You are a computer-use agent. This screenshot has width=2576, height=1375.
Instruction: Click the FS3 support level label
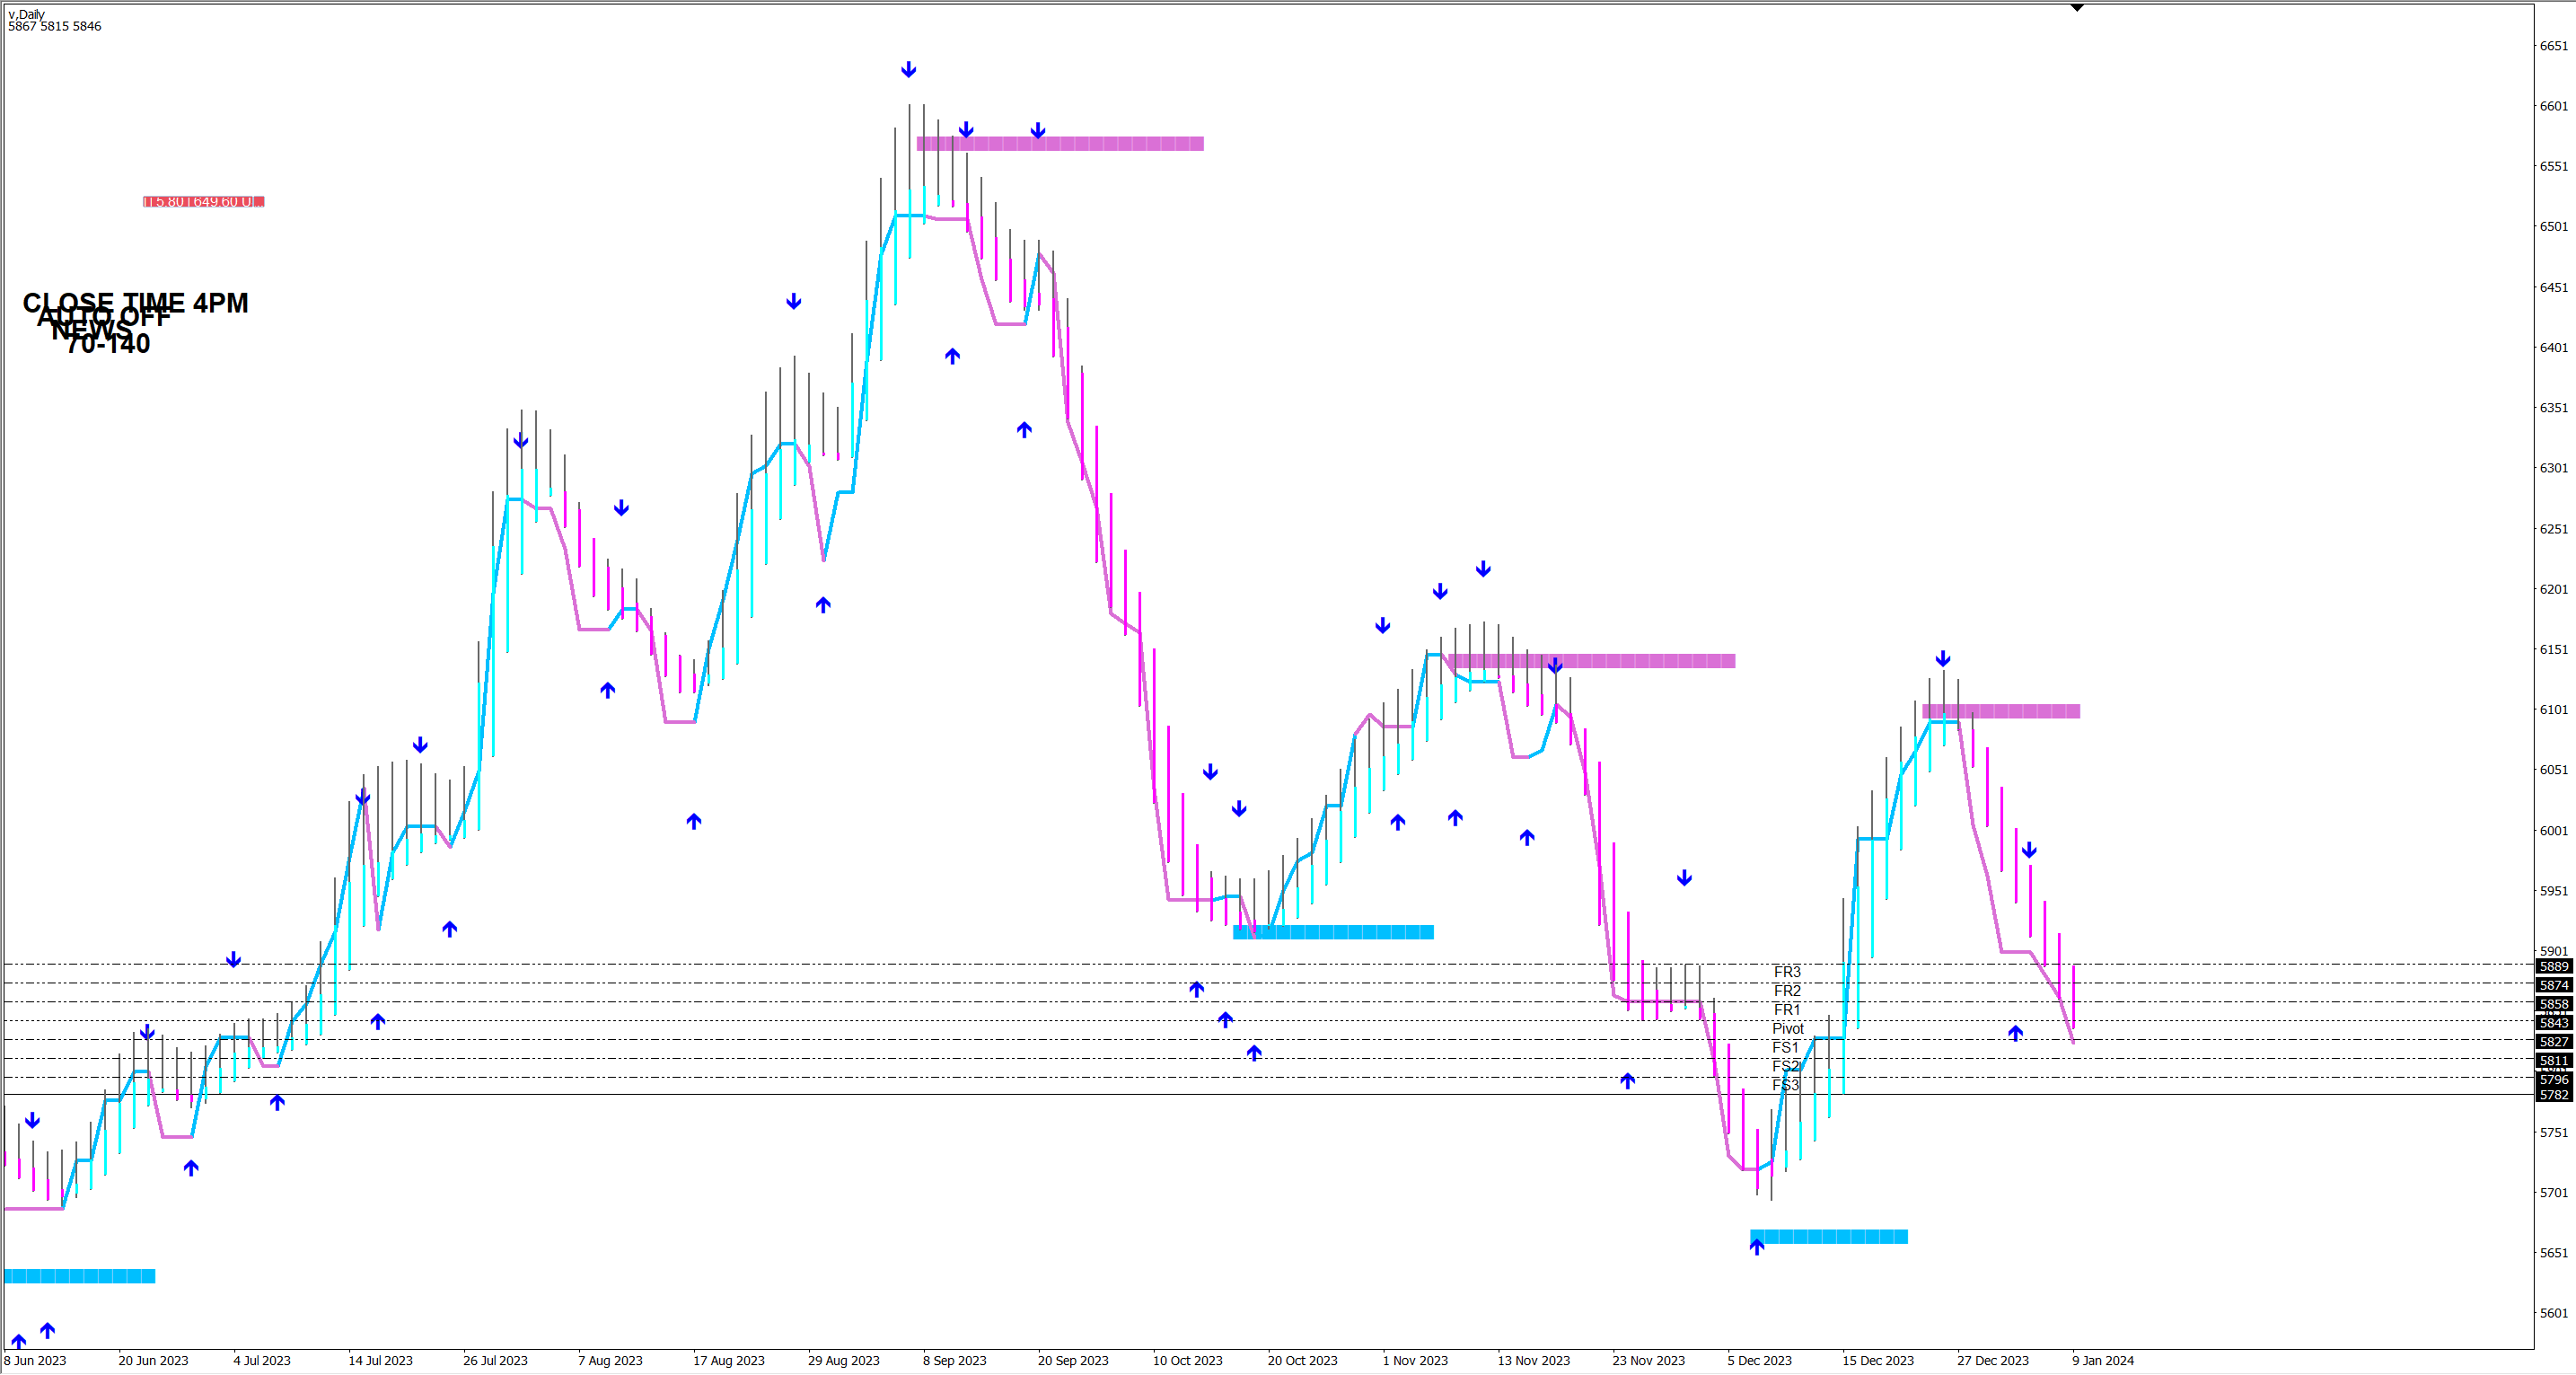tap(1785, 1084)
